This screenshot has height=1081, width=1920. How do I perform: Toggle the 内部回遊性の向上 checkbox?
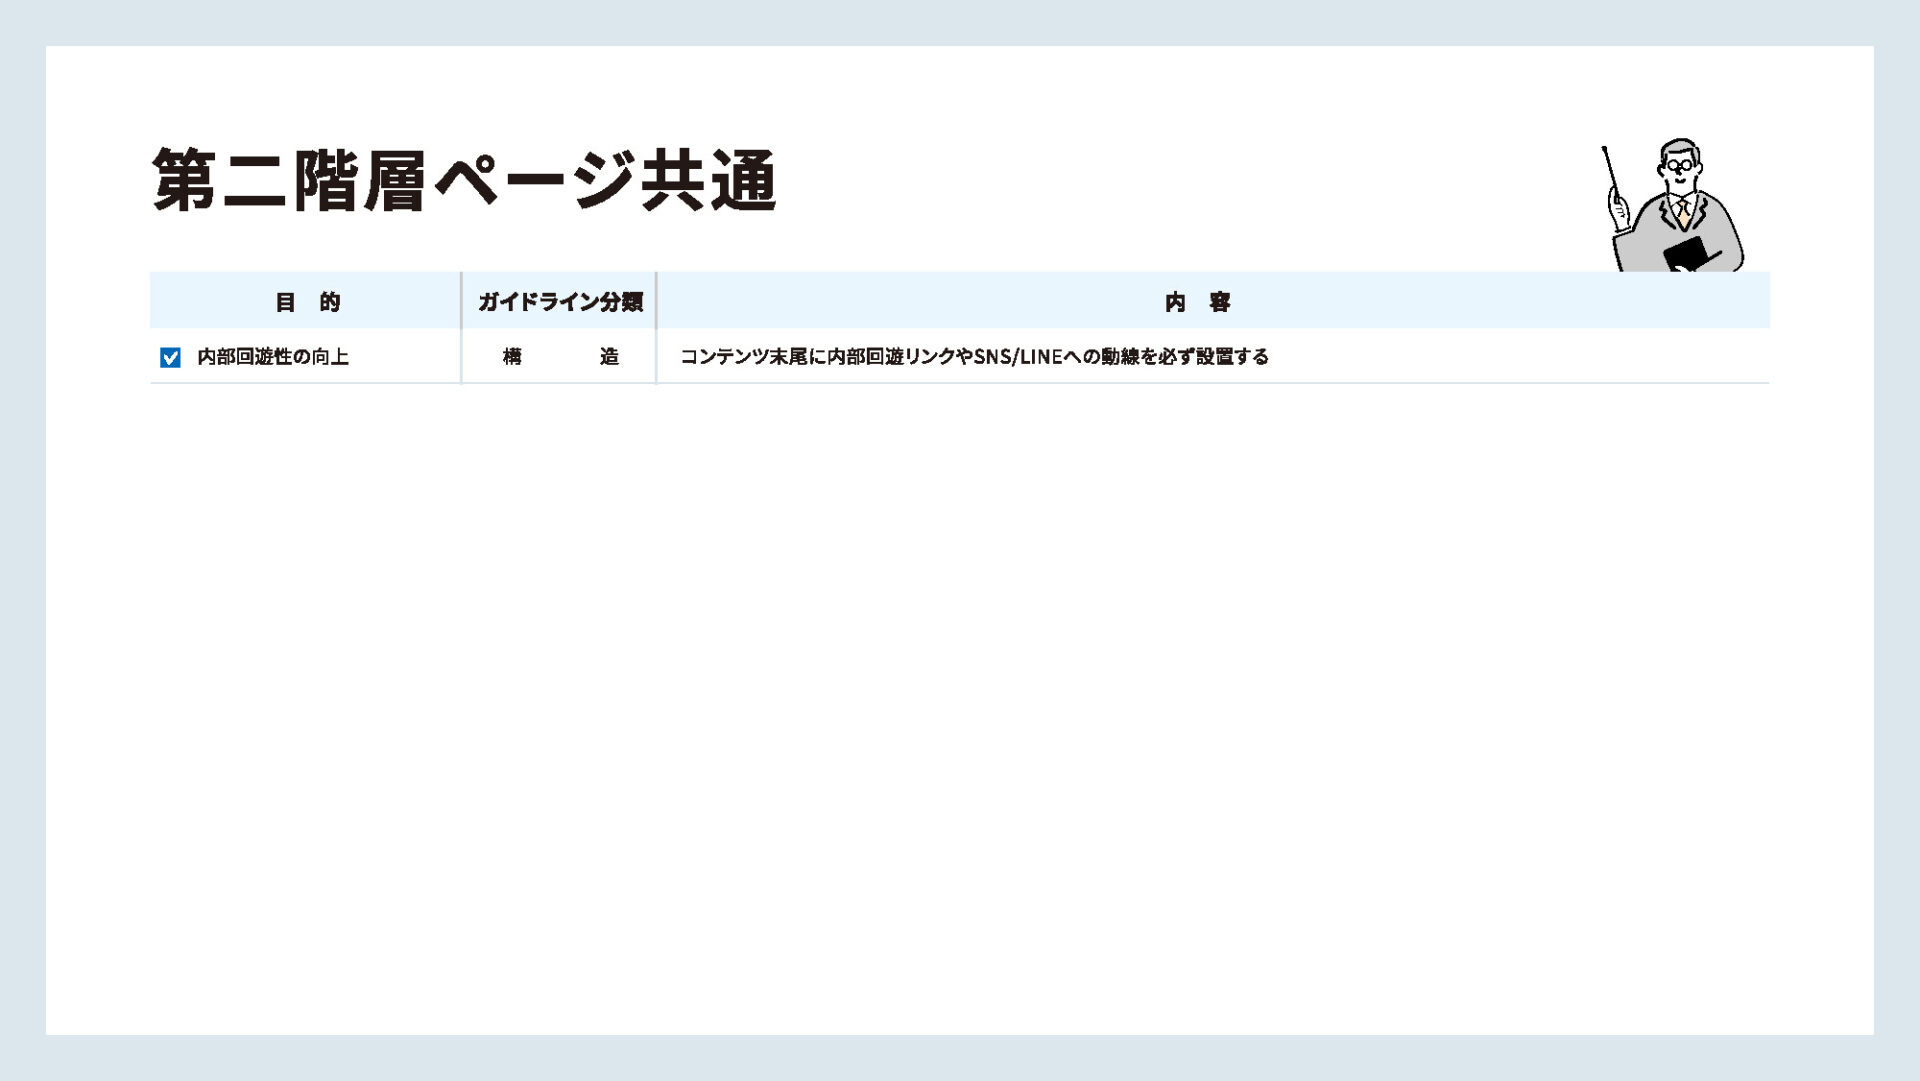click(x=170, y=357)
